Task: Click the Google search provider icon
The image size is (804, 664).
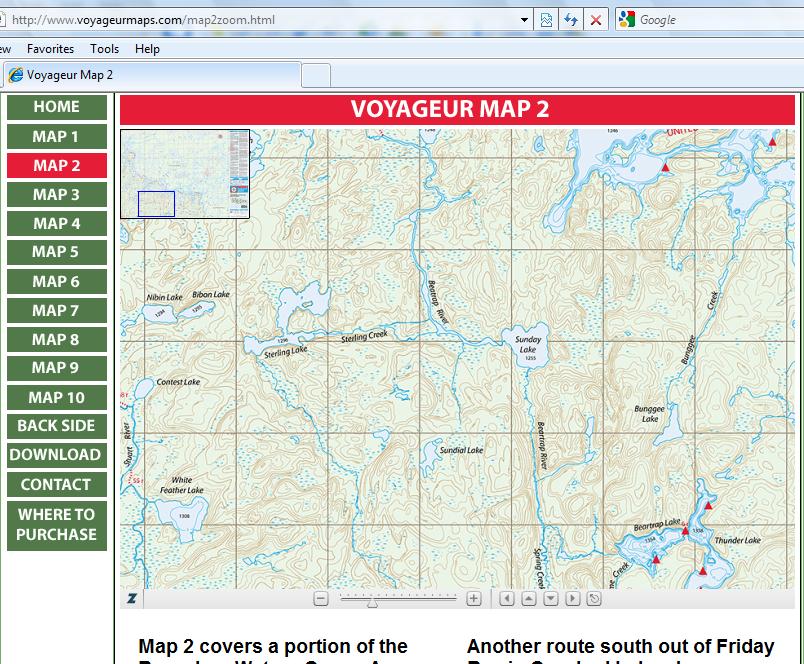Action: [x=627, y=19]
